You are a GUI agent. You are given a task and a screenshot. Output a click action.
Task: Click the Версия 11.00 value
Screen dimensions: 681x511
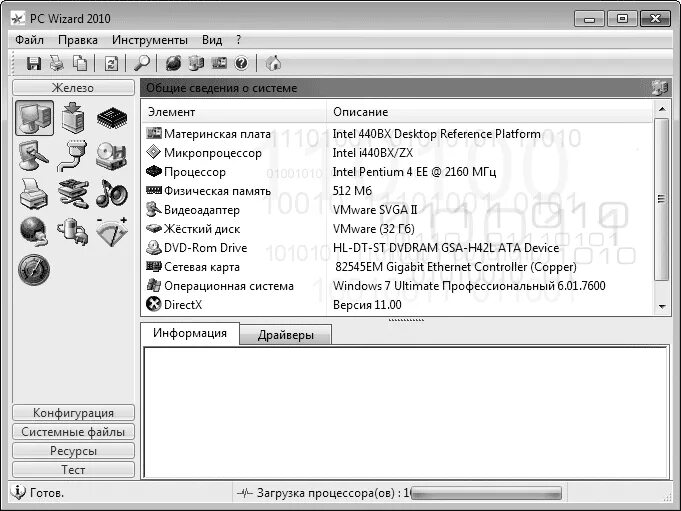point(367,305)
